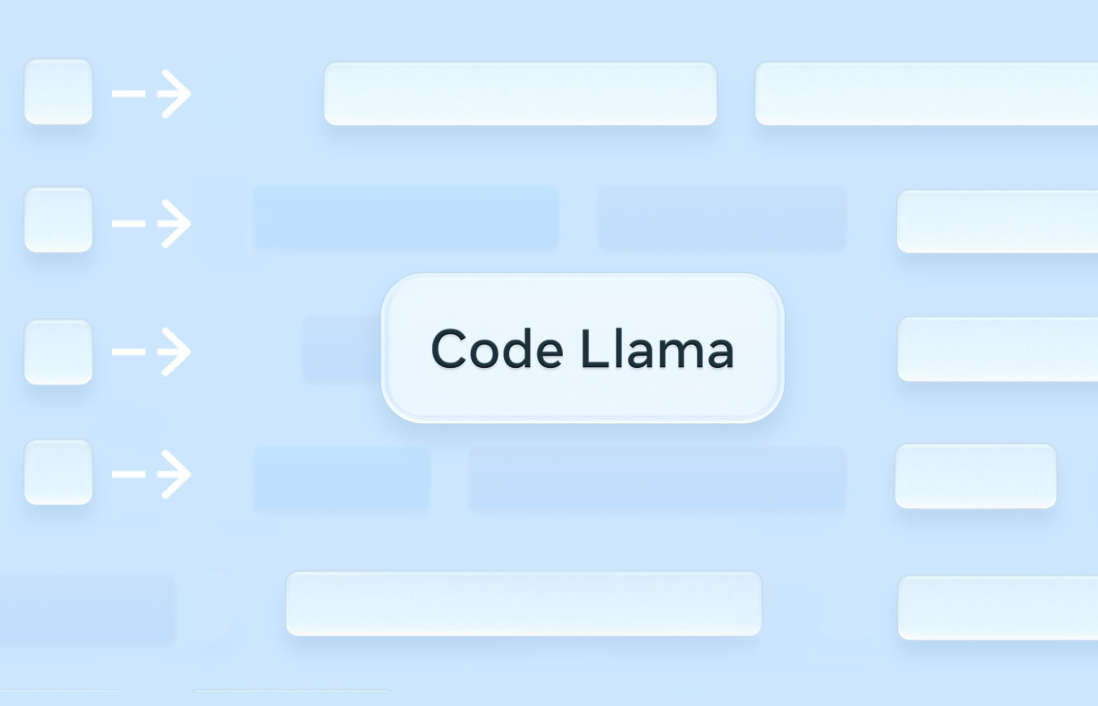Click the arrow icon in the fourth row
This screenshot has height=706, width=1098.
pos(151,474)
